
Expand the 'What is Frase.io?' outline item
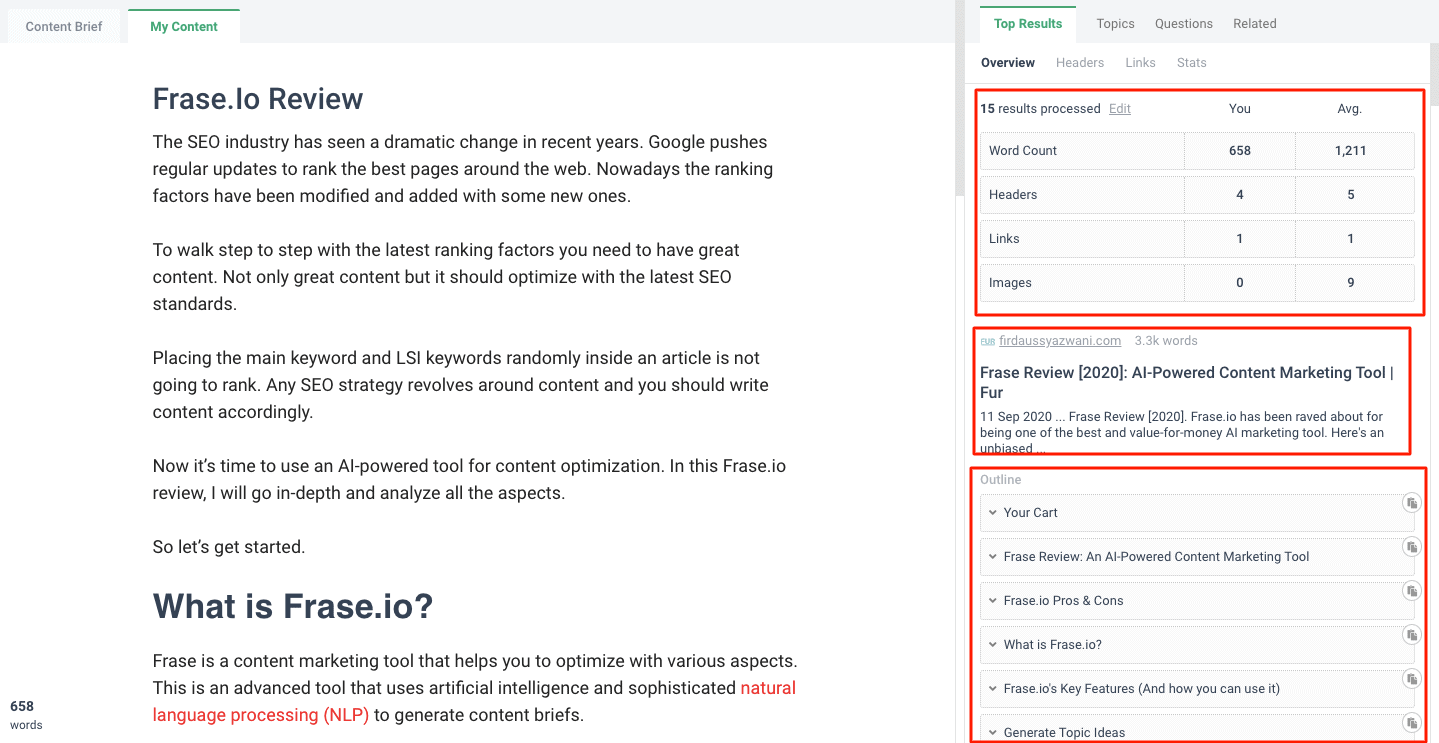993,644
